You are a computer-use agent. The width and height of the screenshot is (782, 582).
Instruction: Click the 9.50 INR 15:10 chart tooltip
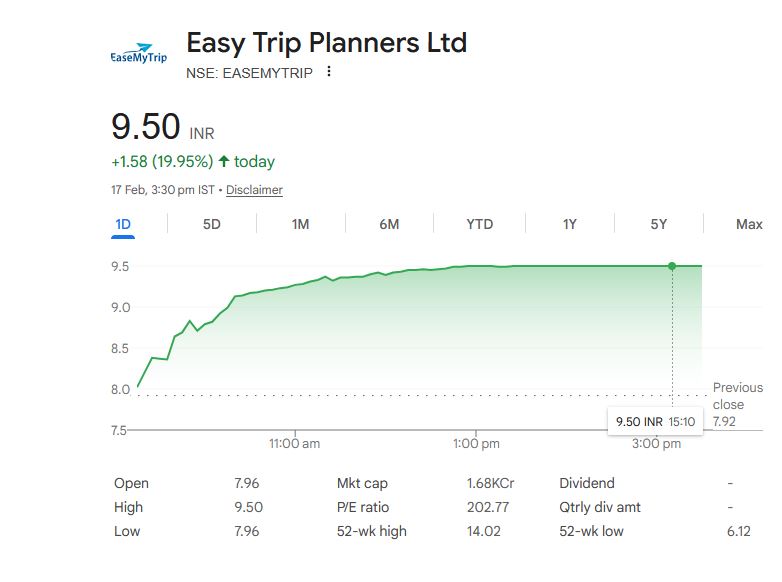click(x=655, y=422)
